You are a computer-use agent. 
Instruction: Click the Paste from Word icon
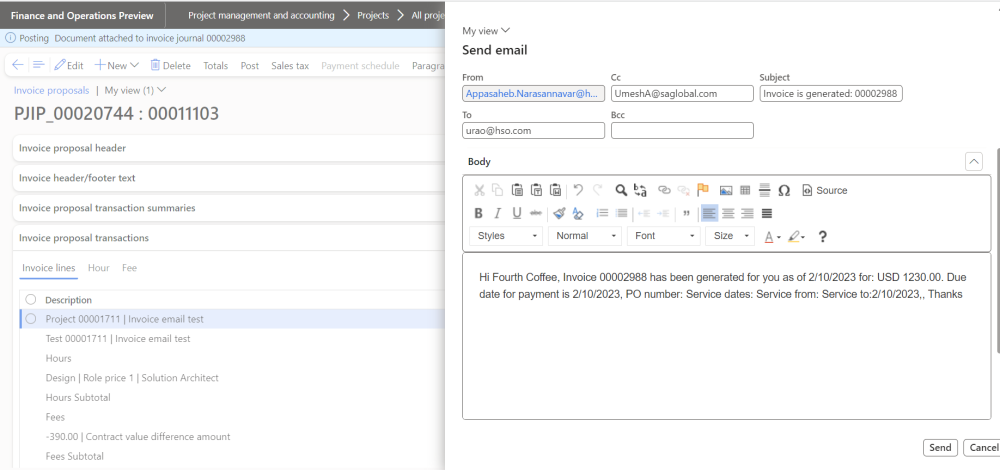tap(556, 190)
